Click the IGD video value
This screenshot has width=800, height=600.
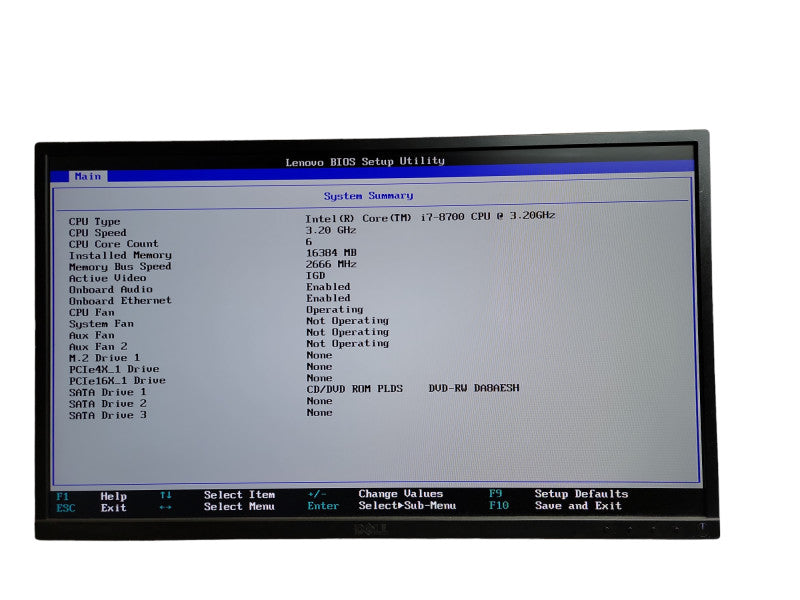click(x=315, y=276)
